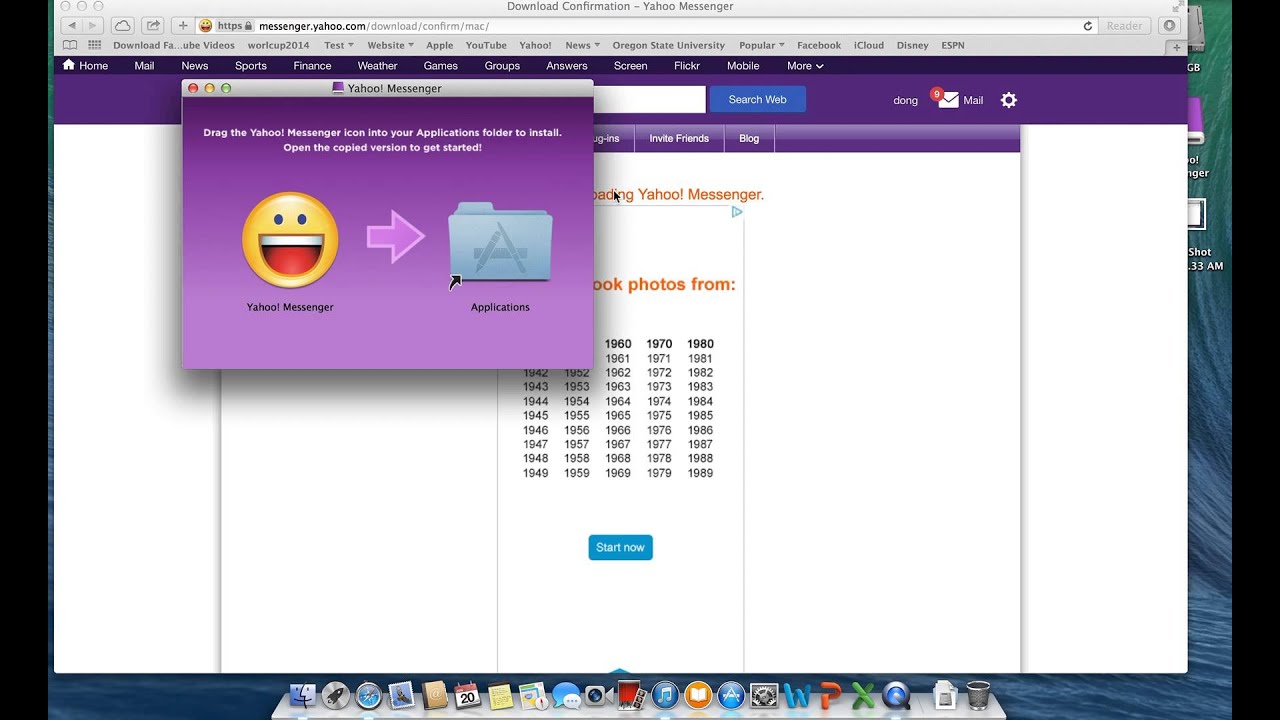Show the Reading List bookmarks book icon
This screenshot has width=1280, height=720.
click(x=69, y=45)
